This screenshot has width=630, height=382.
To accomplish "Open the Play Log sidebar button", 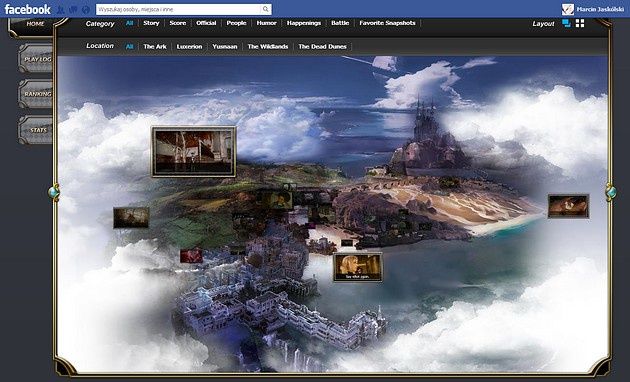I will [36, 59].
